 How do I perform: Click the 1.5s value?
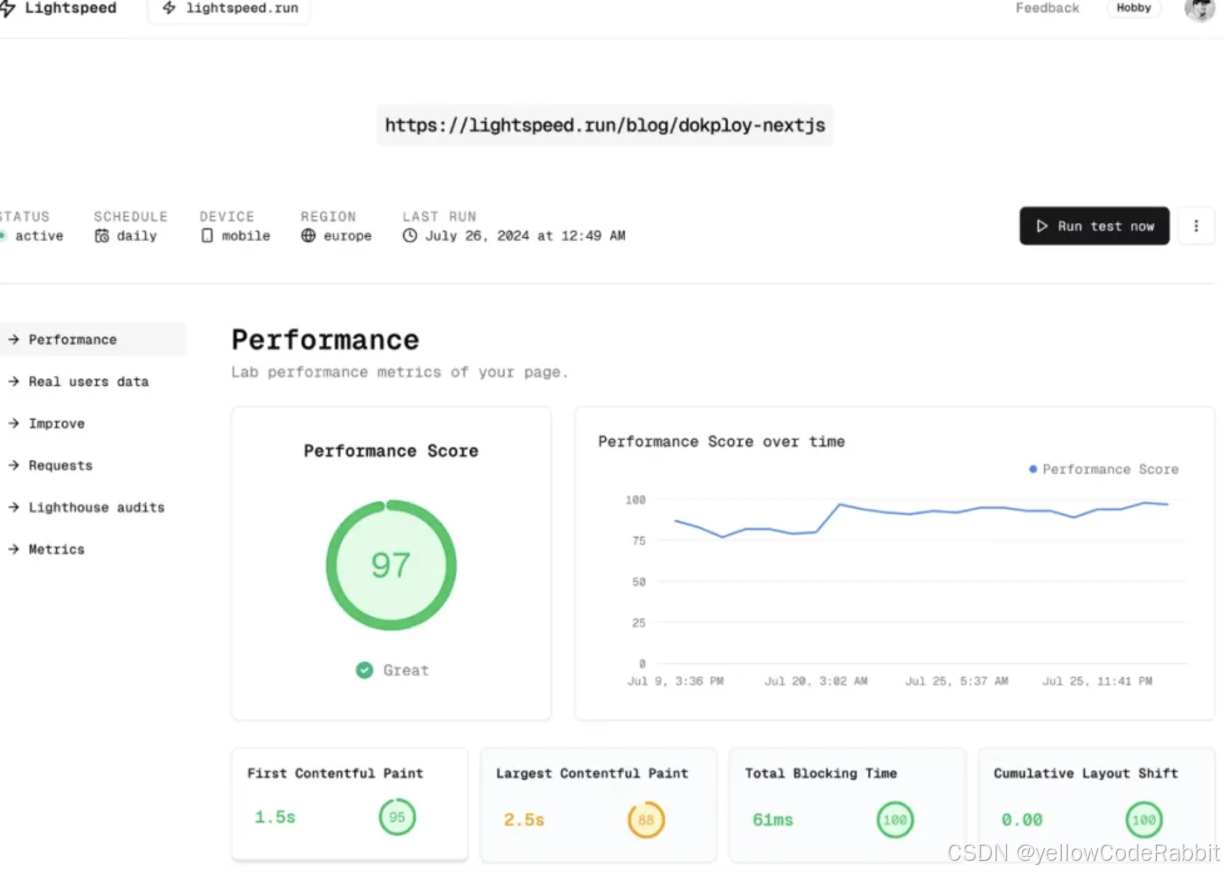[275, 818]
